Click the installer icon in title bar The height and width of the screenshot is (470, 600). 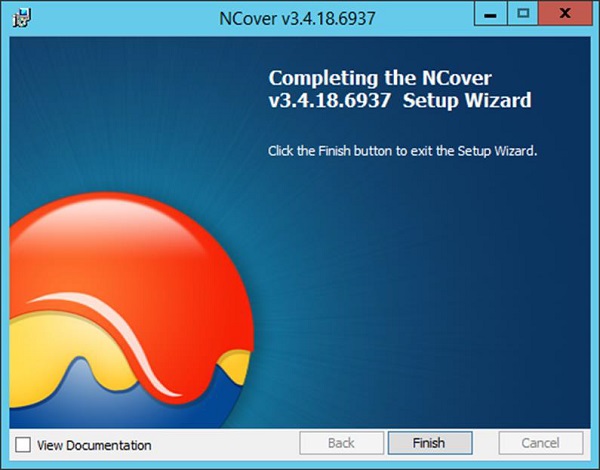point(21,18)
